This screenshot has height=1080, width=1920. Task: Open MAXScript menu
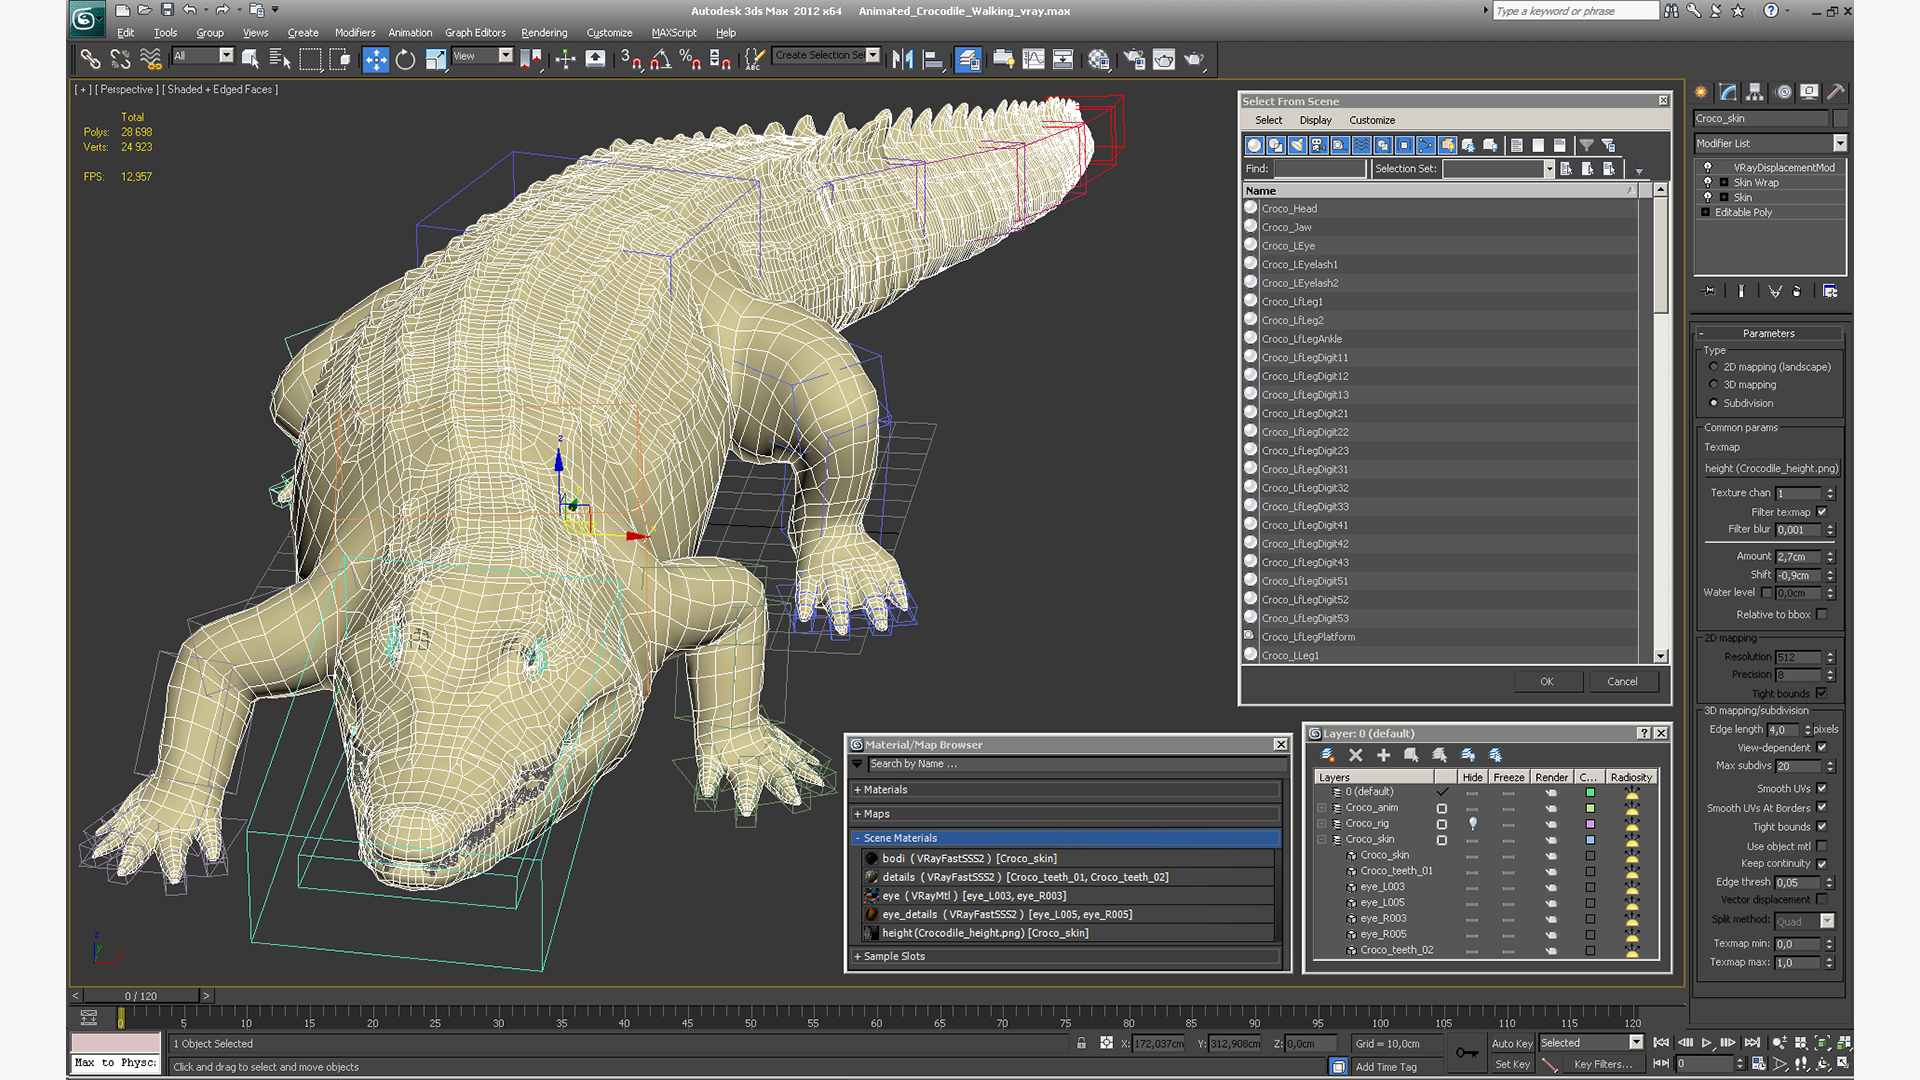click(x=674, y=33)
